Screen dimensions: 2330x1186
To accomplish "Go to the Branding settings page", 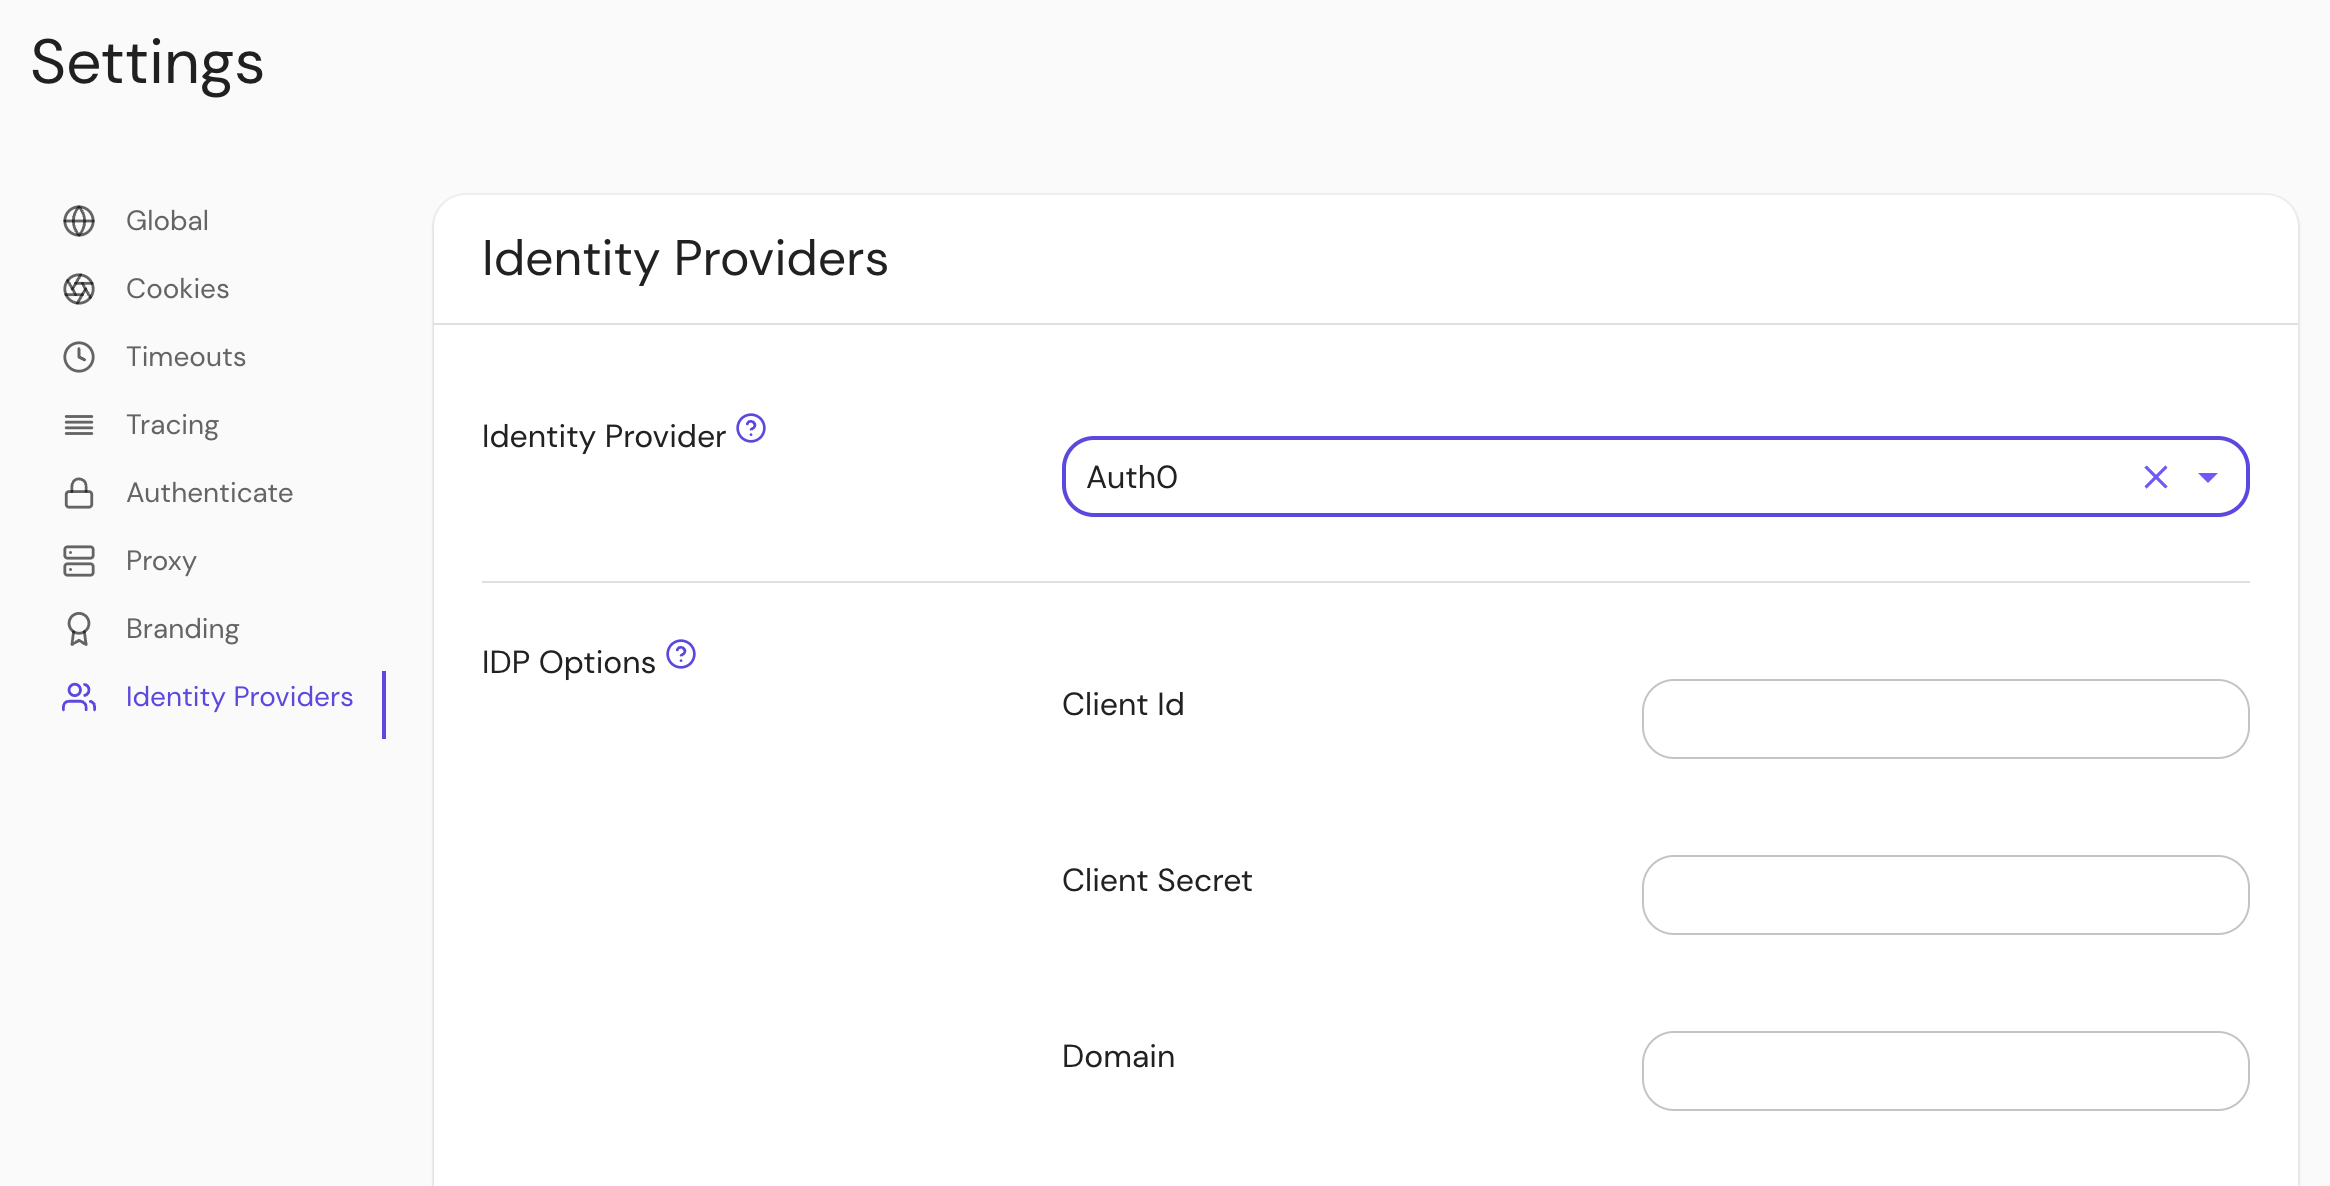I will click(x=182, y=628).
